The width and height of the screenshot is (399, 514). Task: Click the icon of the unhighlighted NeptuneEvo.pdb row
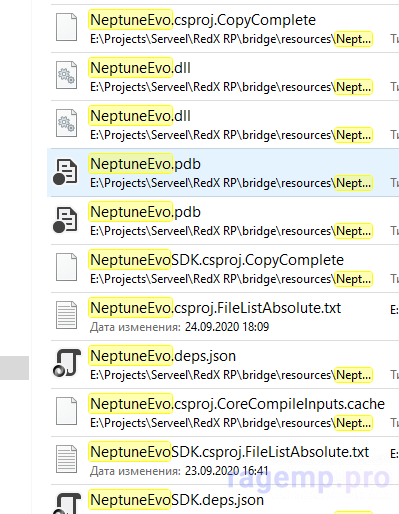pos(65,220)
